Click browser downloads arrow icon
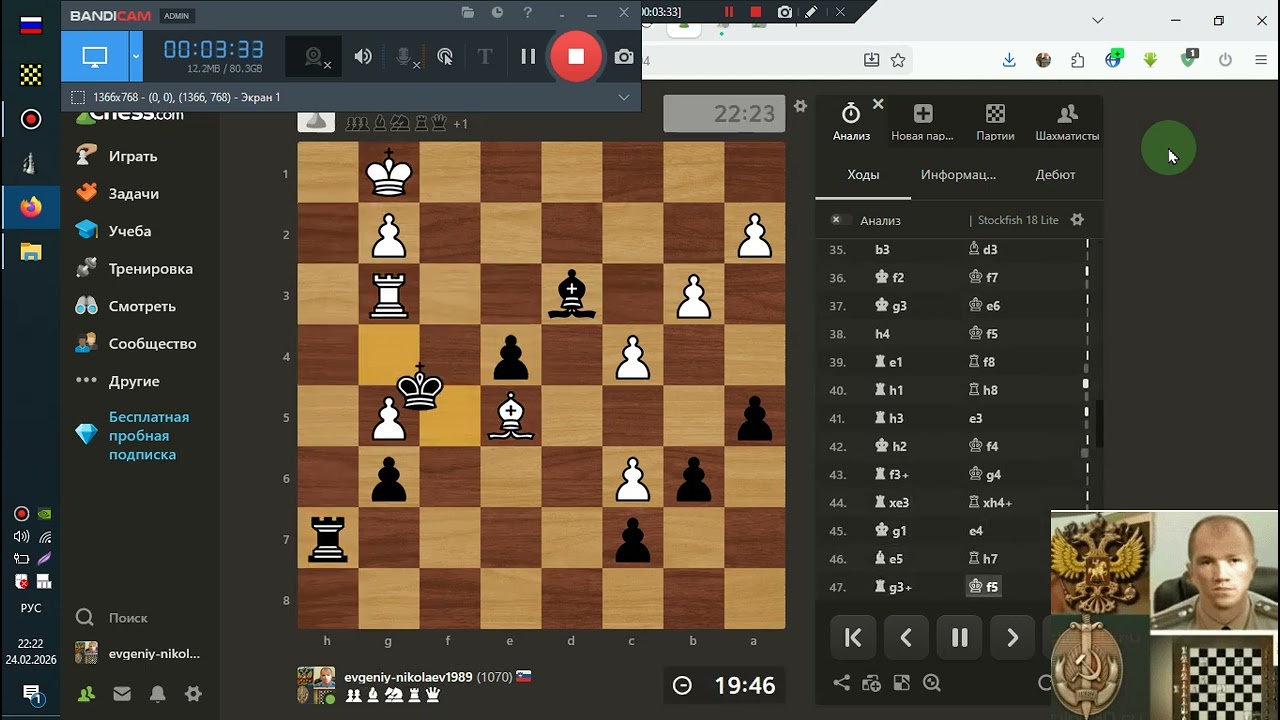This screenshot has width=1280, height=720. click(1009, 60)
